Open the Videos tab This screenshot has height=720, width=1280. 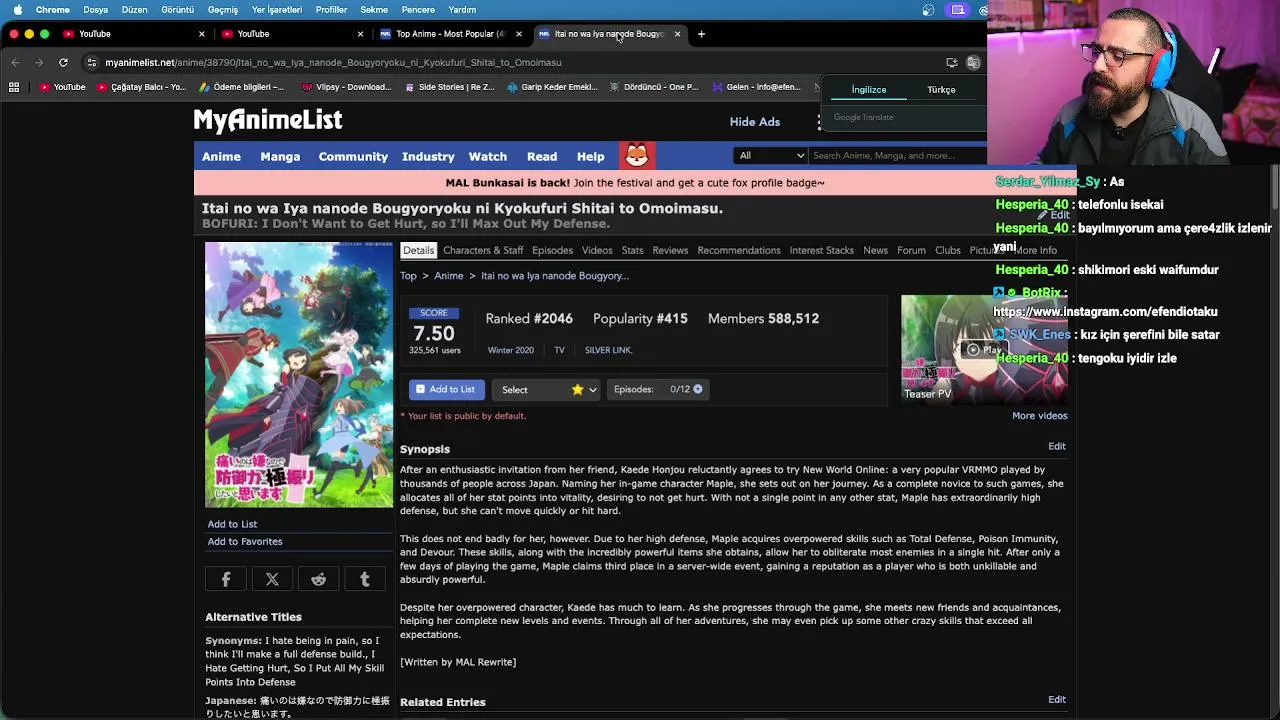(x=597, y=250)
